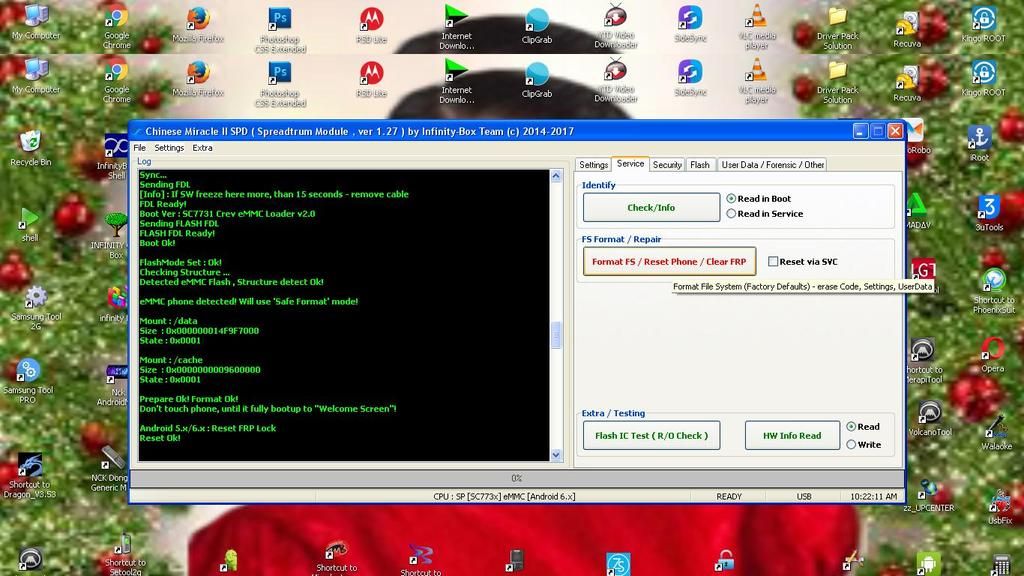The image size is (1024, 576).
Task: Switch to the Security tab
Action: [x=667, y=165]
